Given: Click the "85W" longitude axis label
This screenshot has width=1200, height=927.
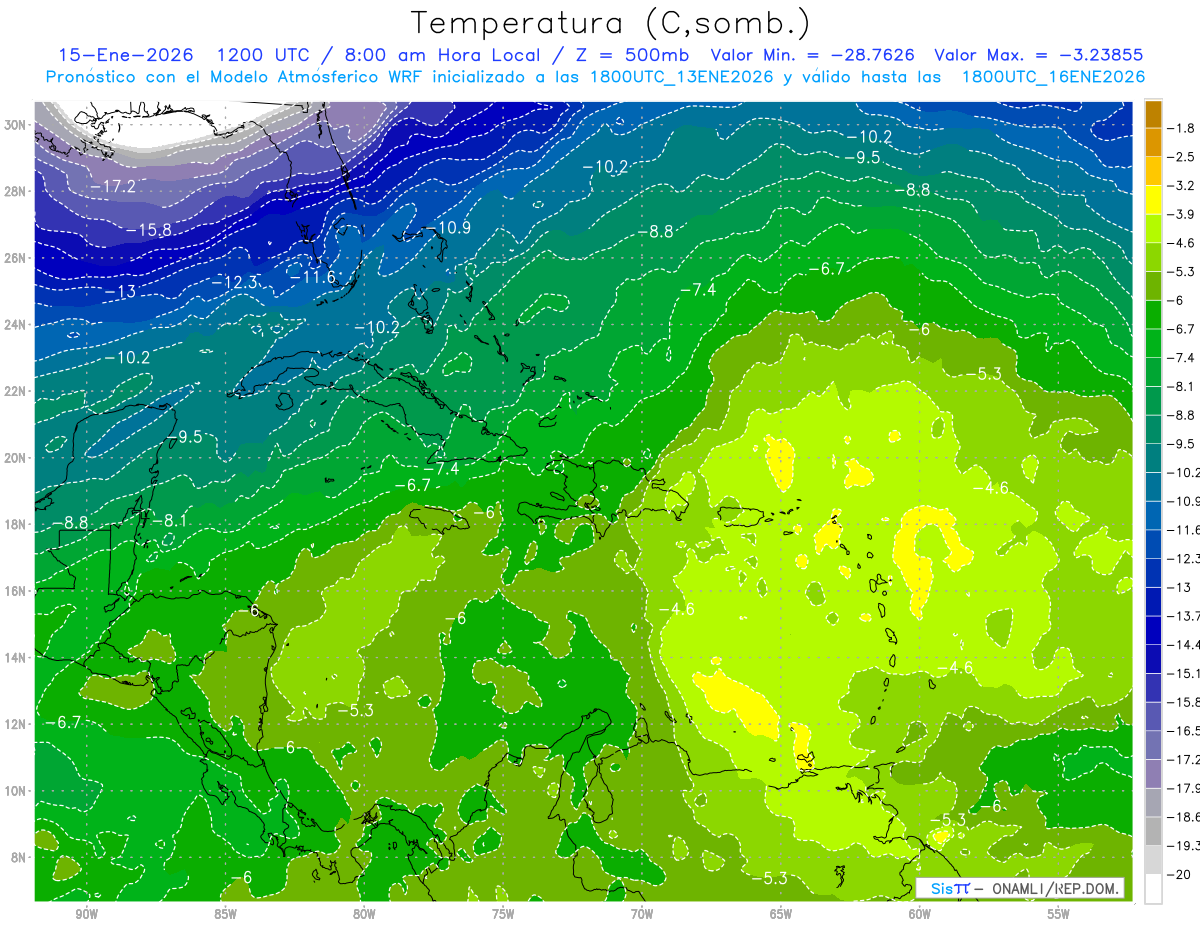Looking at the screenshot, I should pyautogui.click(x=225, y=914).
